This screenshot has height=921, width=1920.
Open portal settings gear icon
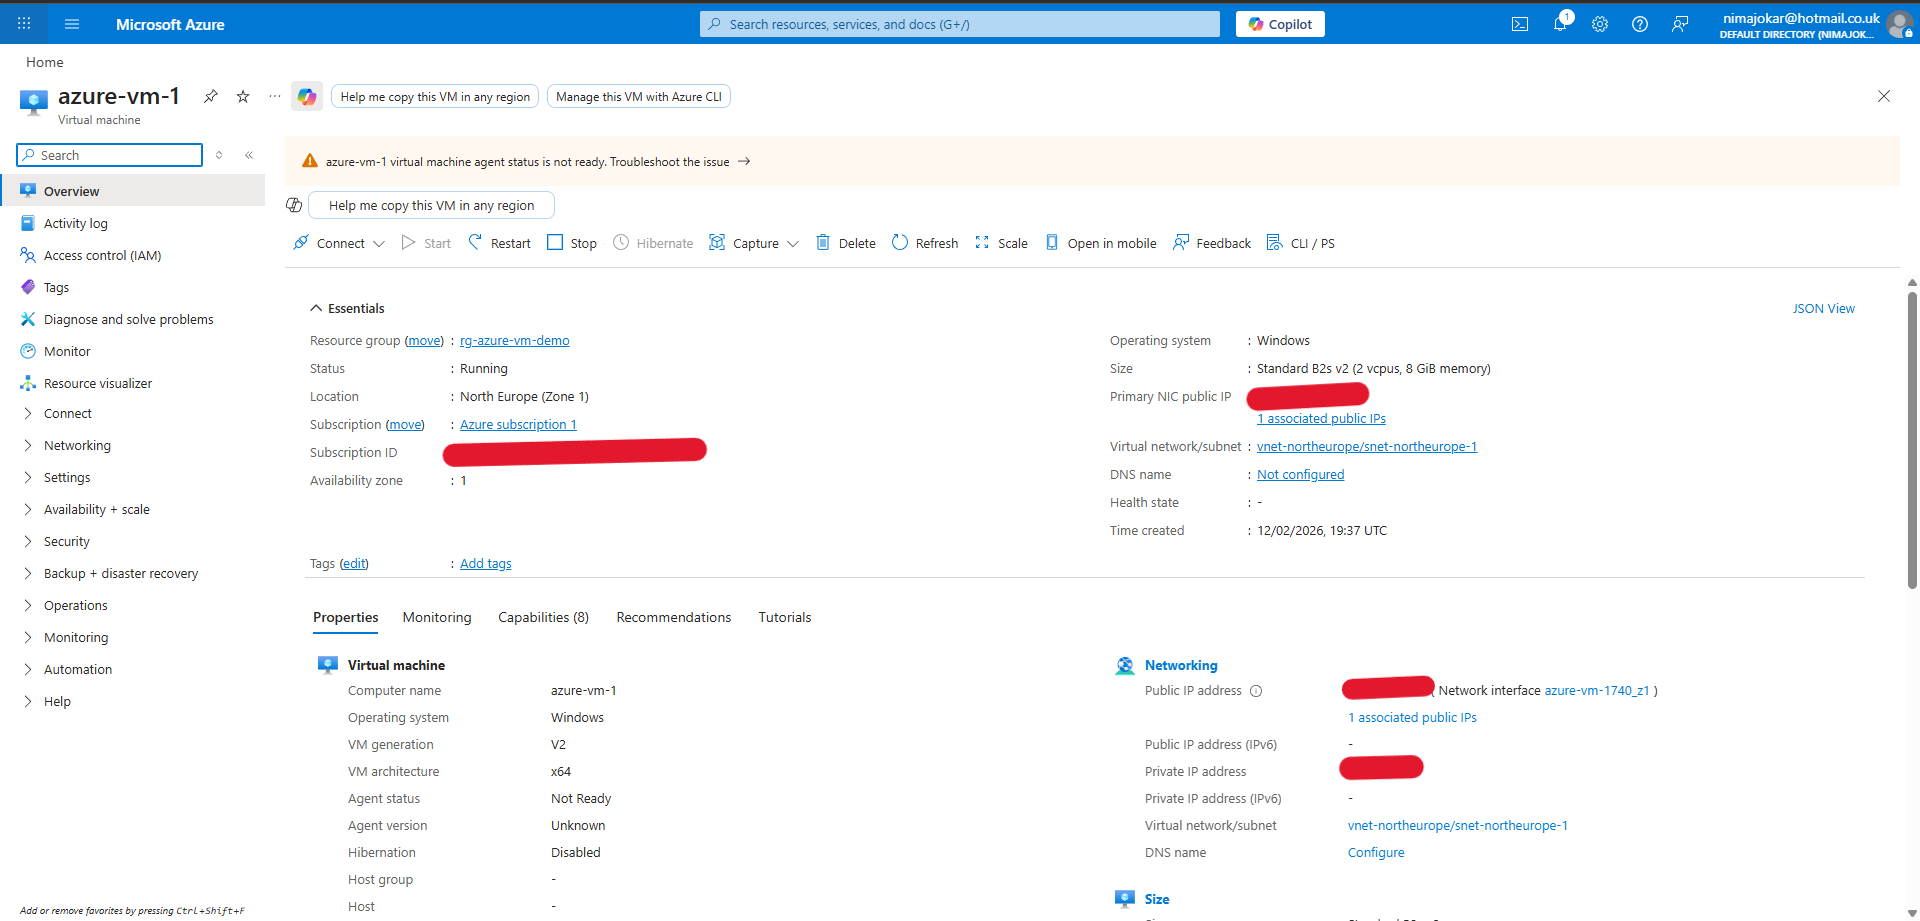click(1599, 24)
